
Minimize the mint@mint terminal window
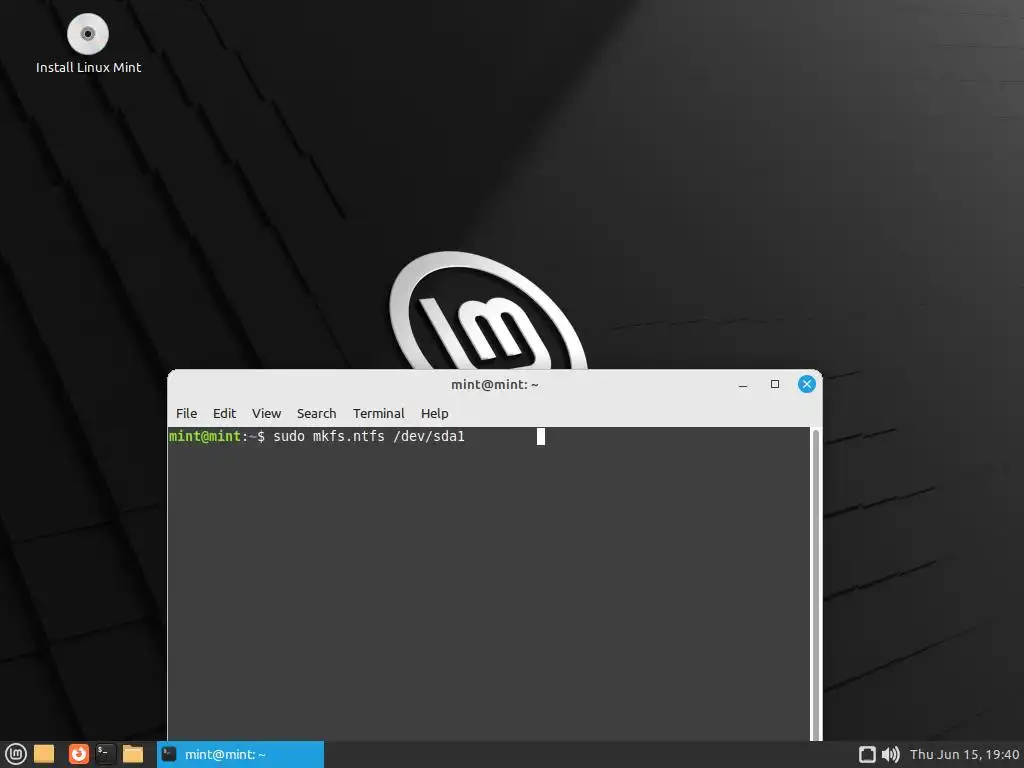pos(743,385)
